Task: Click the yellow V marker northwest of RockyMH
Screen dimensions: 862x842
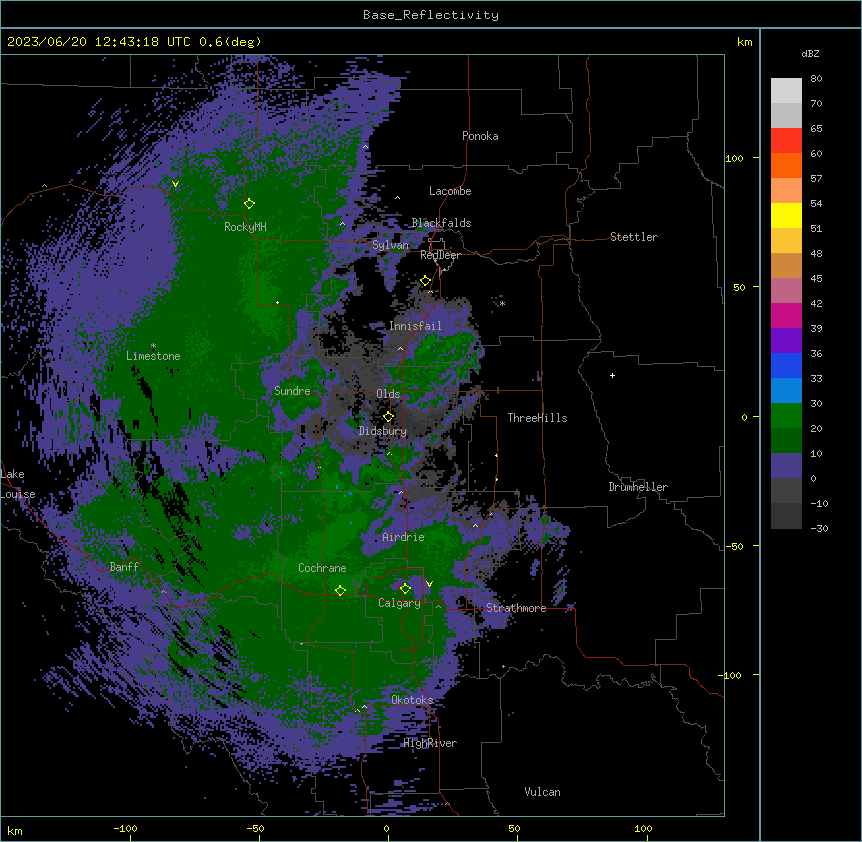Action: [x=175, y=184]
